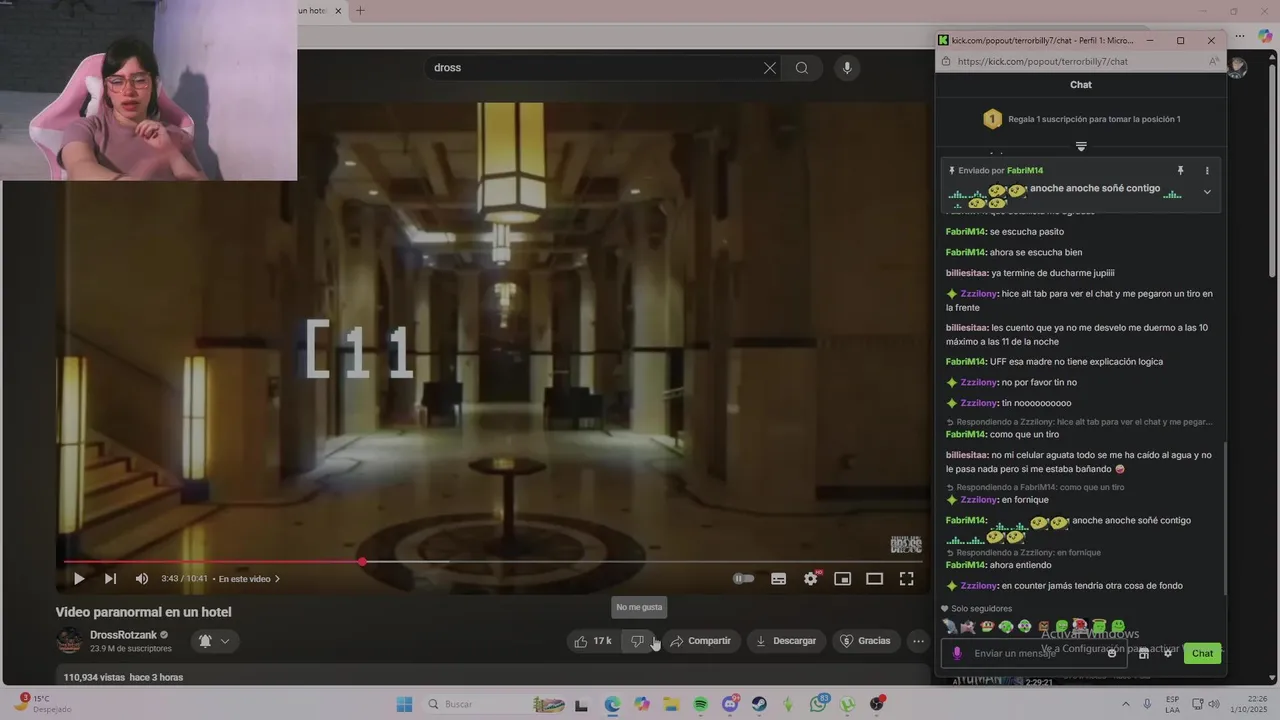Mute the video volume
This screenshot has width=1280, height=720.
[x=142, y=578]
